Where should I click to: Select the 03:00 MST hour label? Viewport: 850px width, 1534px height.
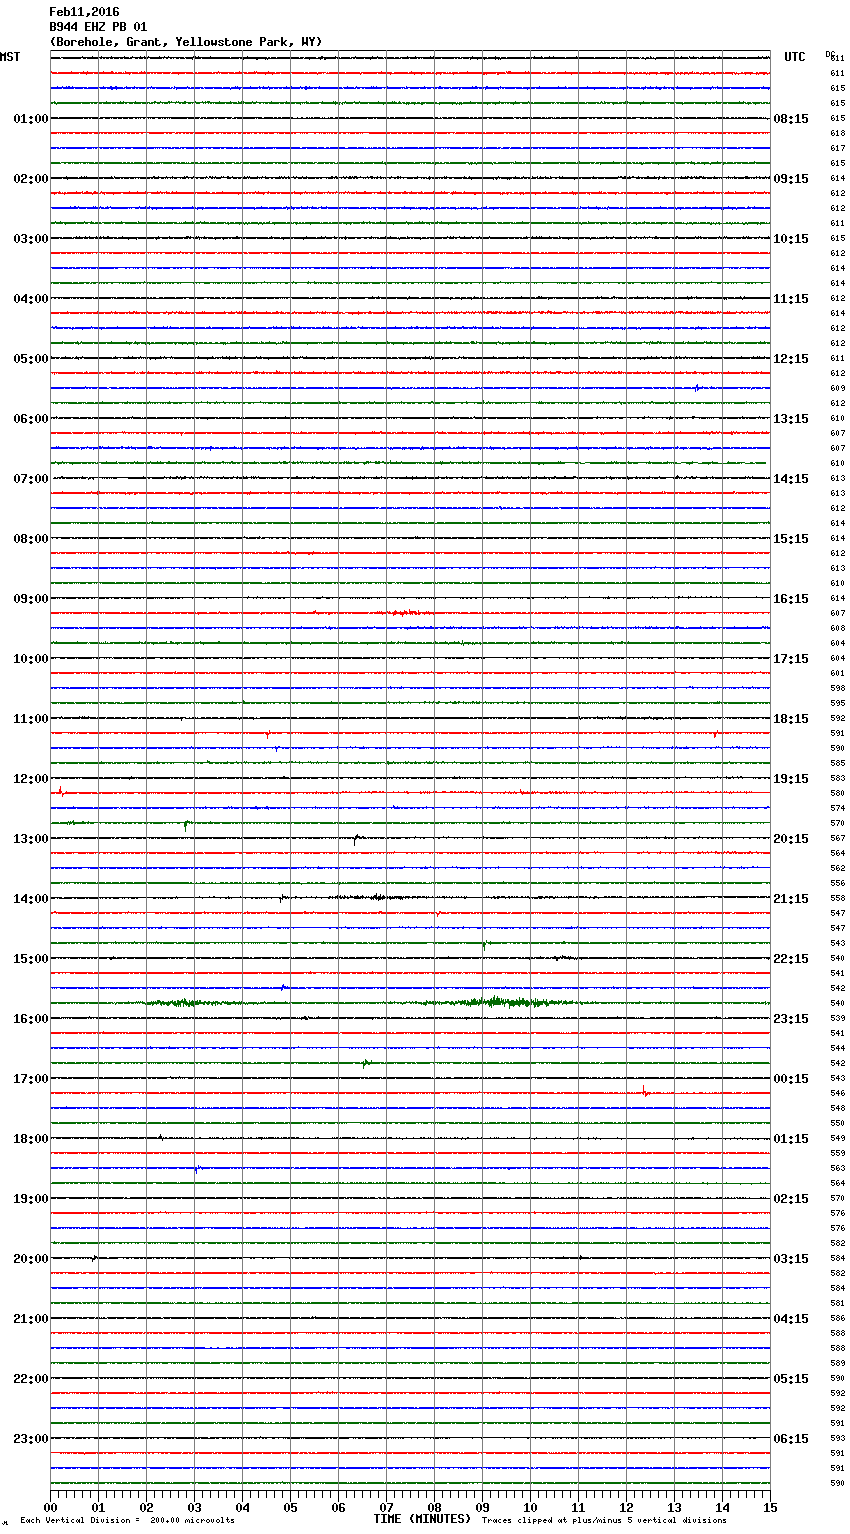pyautogui.click(x=30, y=239)
